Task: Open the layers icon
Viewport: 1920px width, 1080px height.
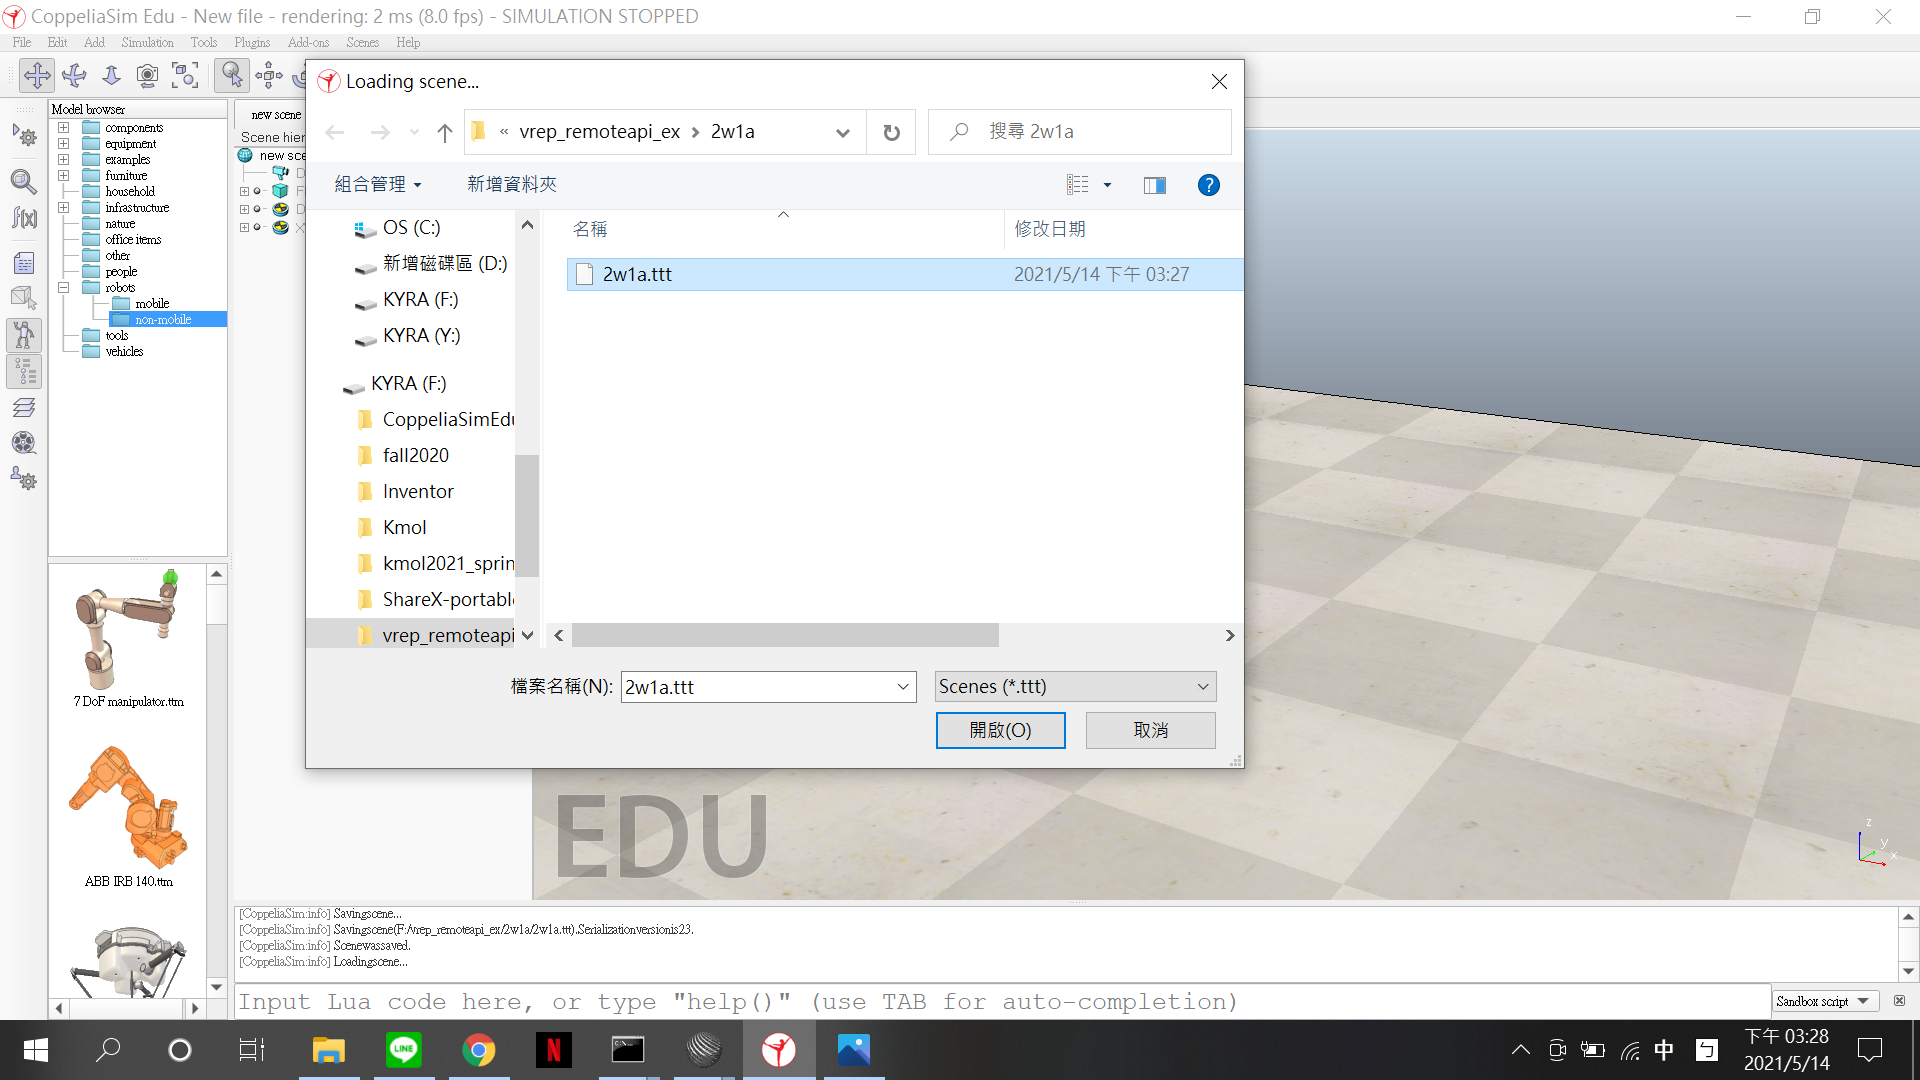Action: tap(24, 407)
